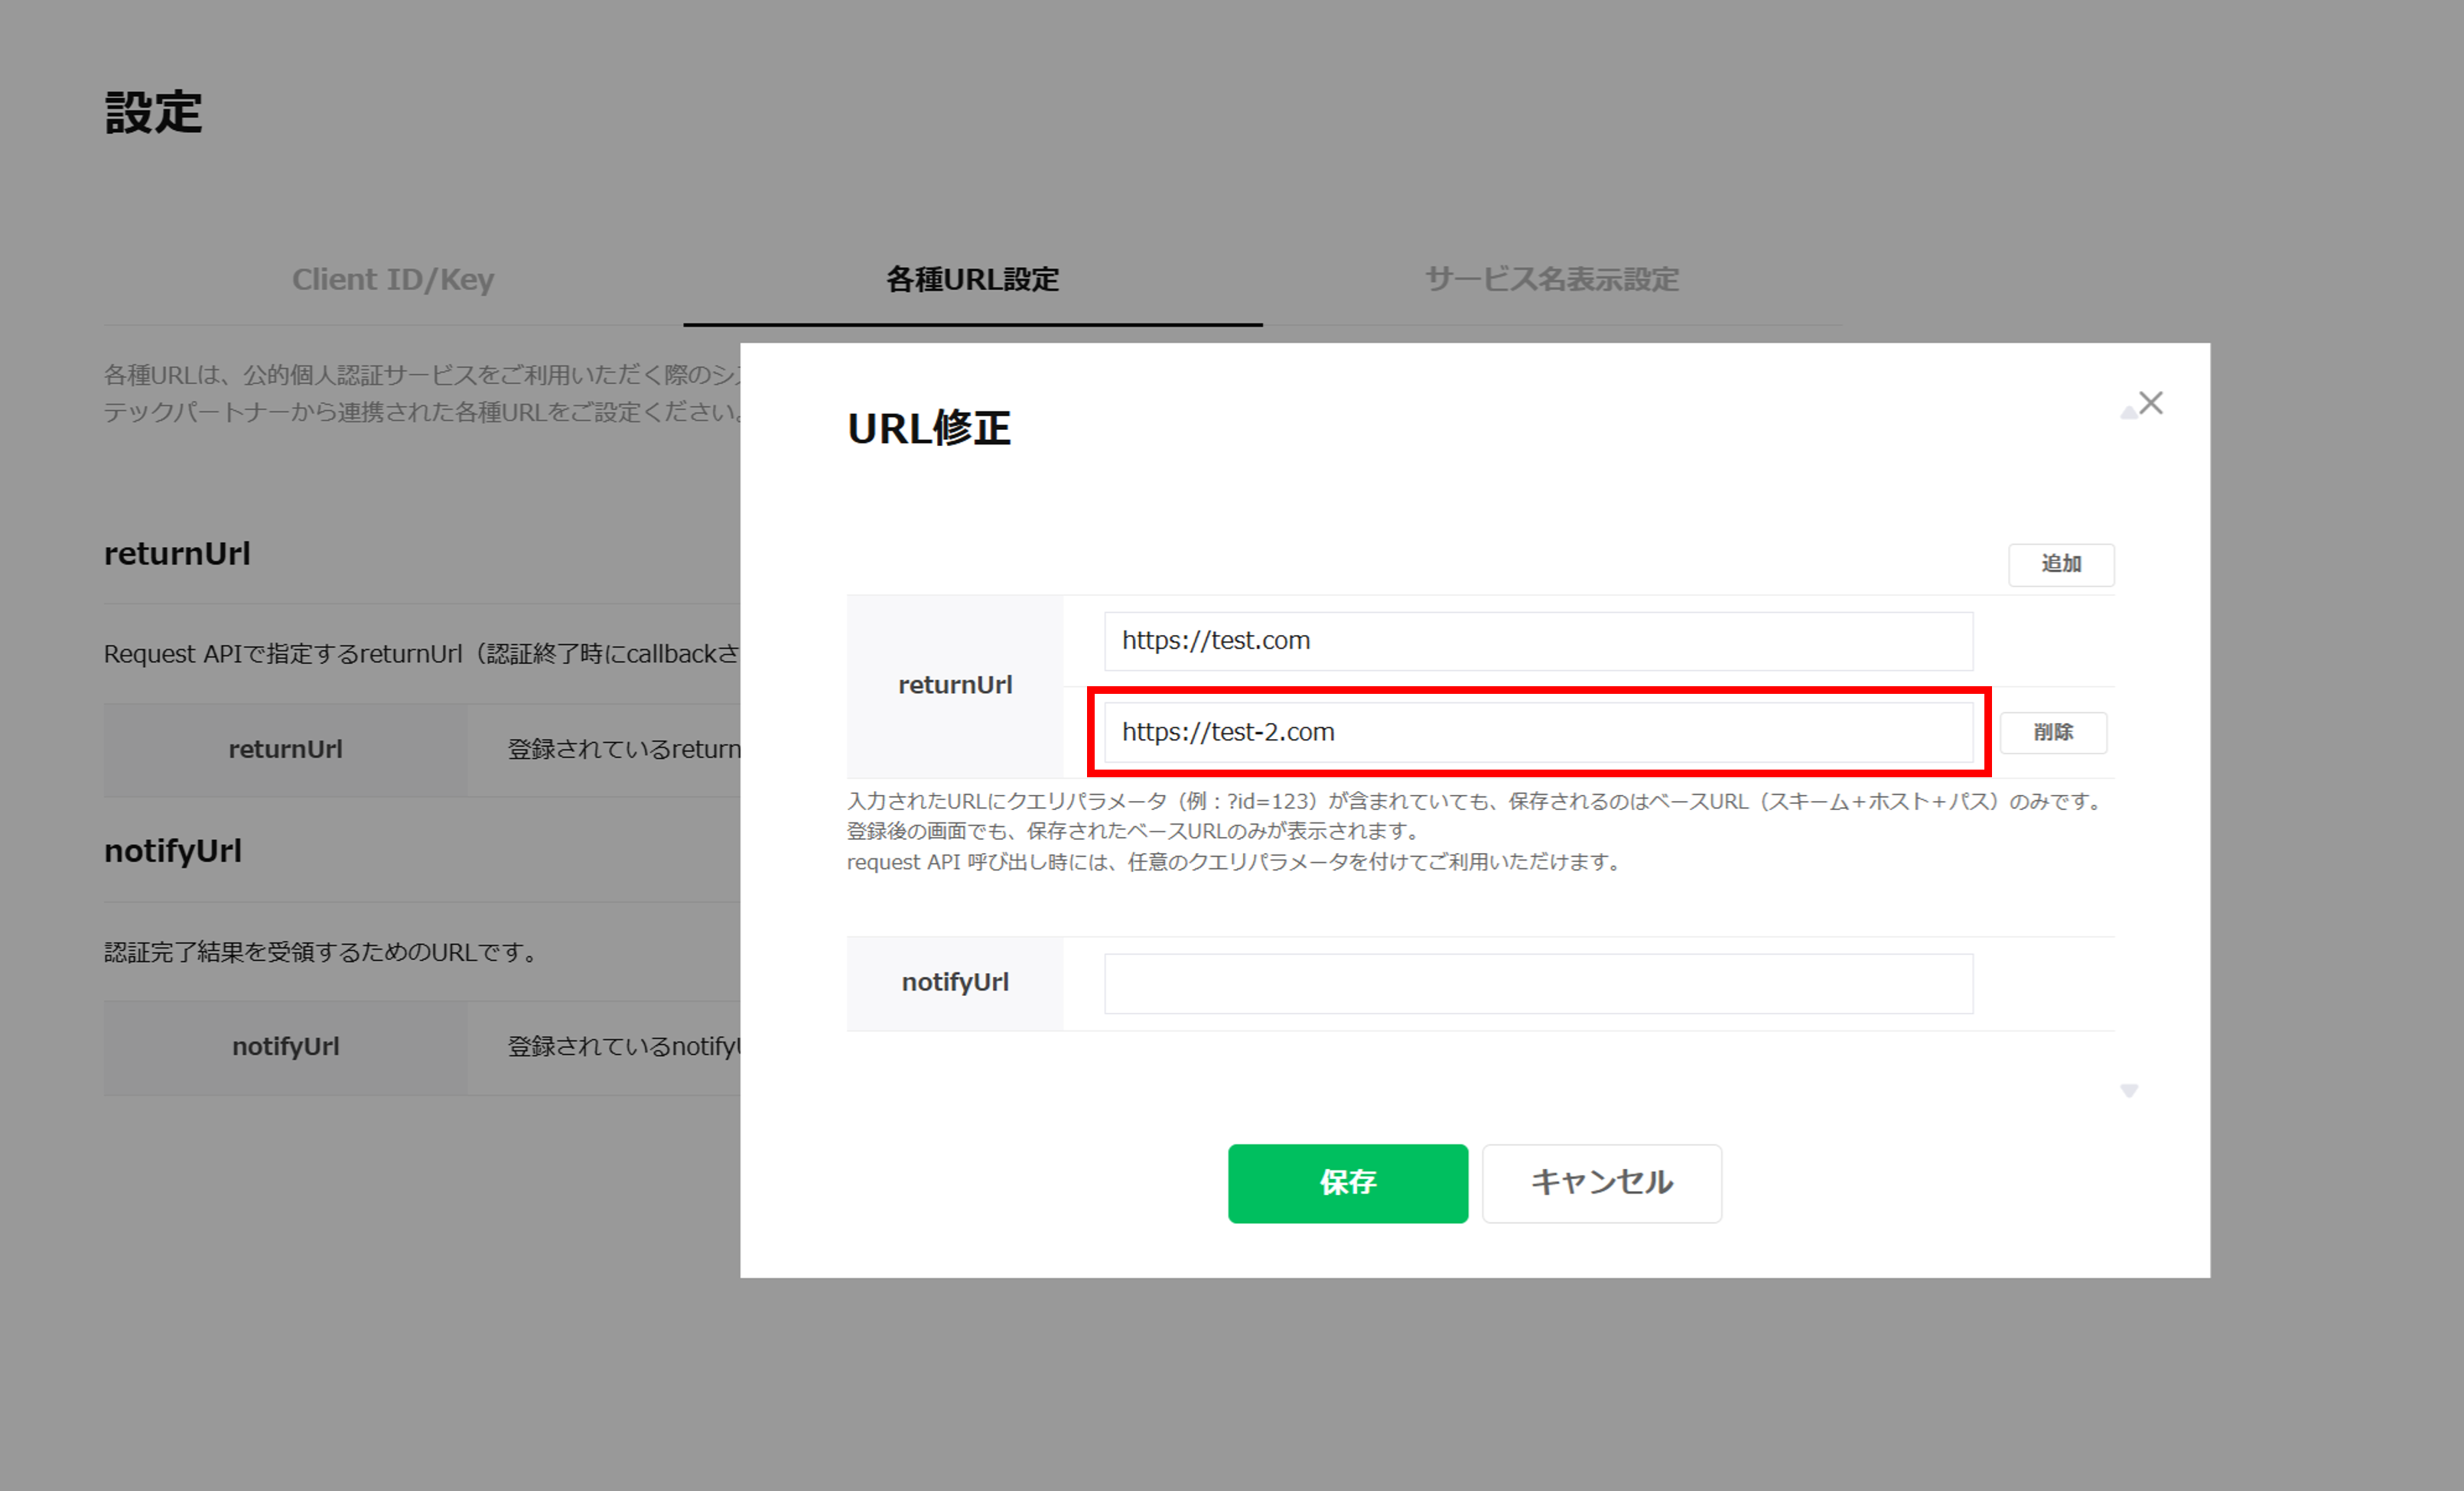
Task: Click the returnUrl label in dialog
Action: [x=955, y=685]
